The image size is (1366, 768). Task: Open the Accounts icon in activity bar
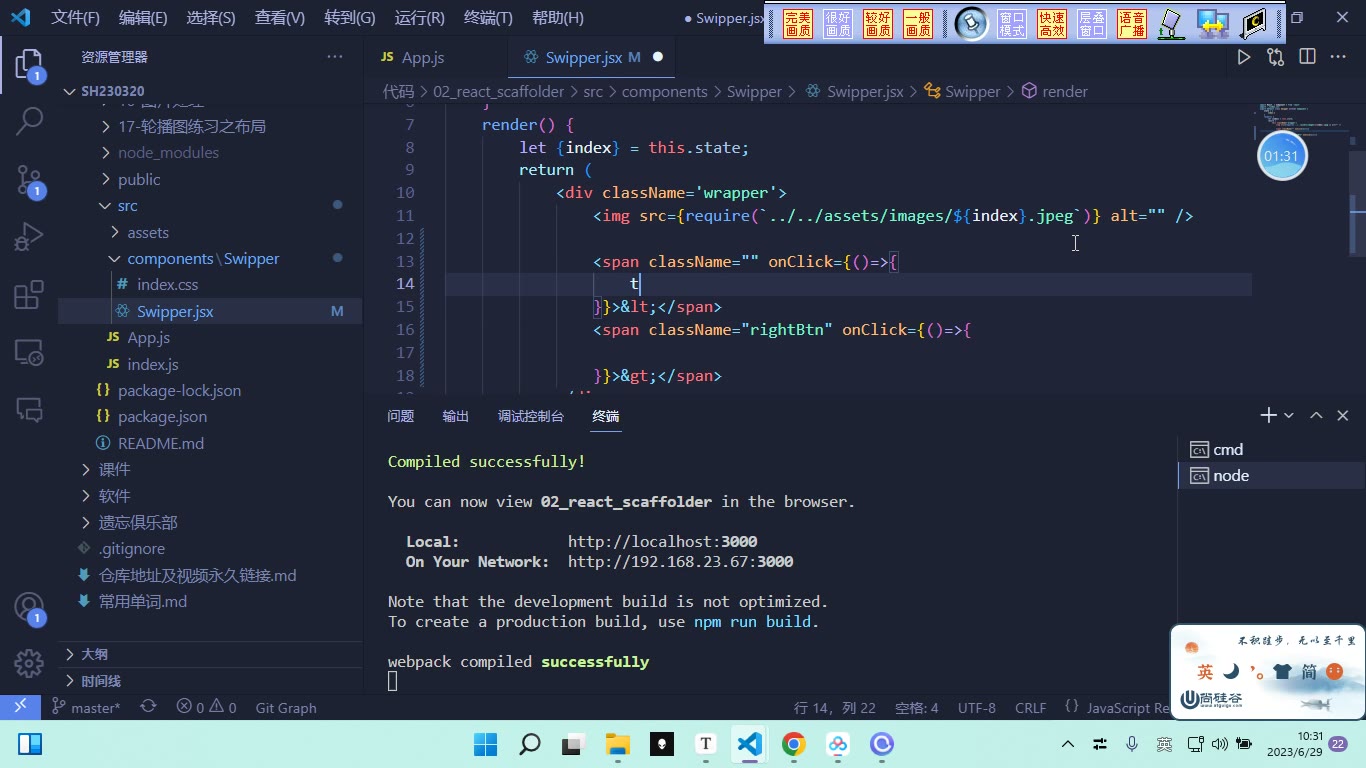[29, 607]
